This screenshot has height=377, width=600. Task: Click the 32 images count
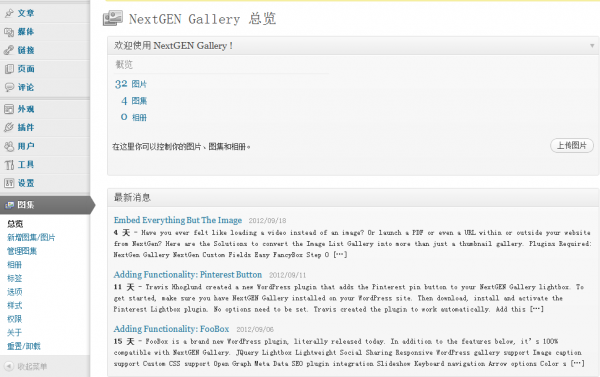coord(121,84)
